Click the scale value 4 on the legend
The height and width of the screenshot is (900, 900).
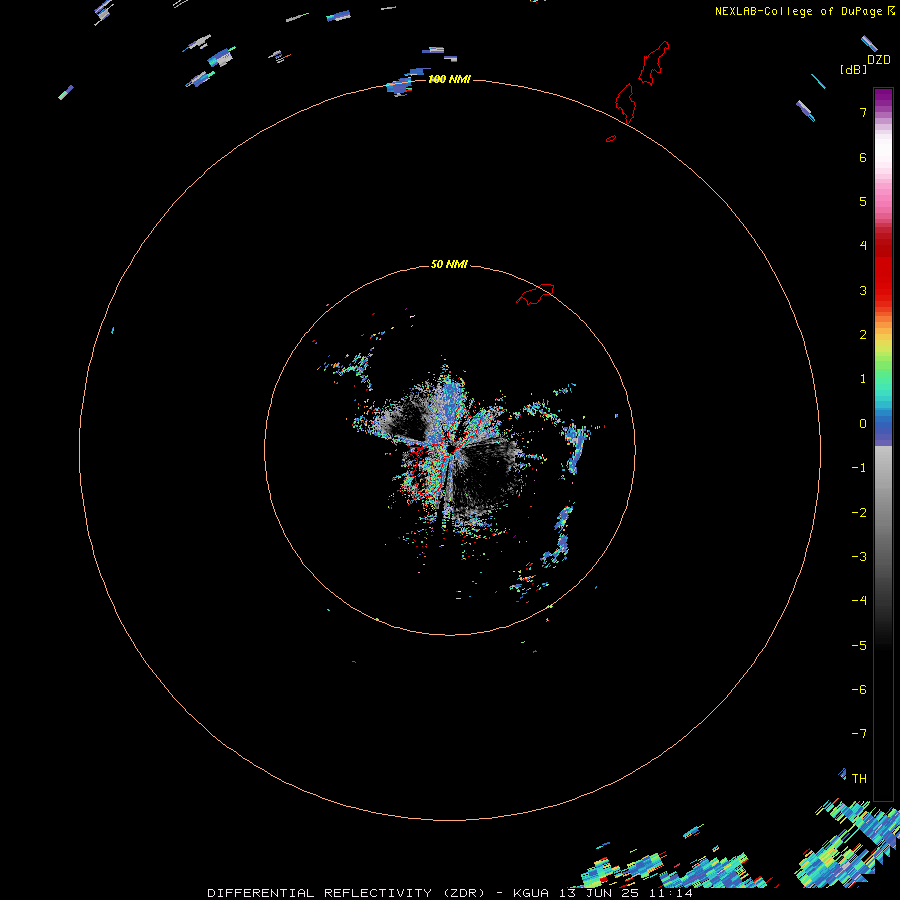point(863,246)
